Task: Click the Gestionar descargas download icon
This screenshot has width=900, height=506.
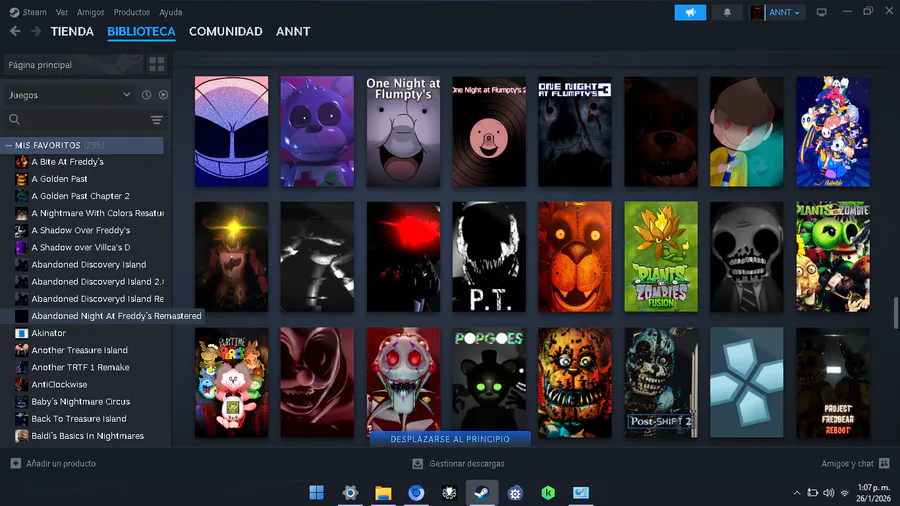Action: (x=418, y=464)
